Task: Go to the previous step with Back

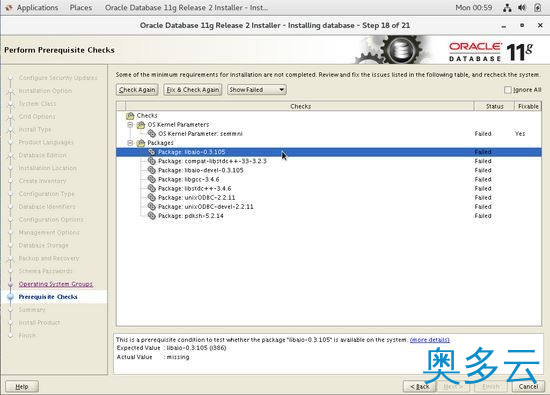Action: click(420, 387)
